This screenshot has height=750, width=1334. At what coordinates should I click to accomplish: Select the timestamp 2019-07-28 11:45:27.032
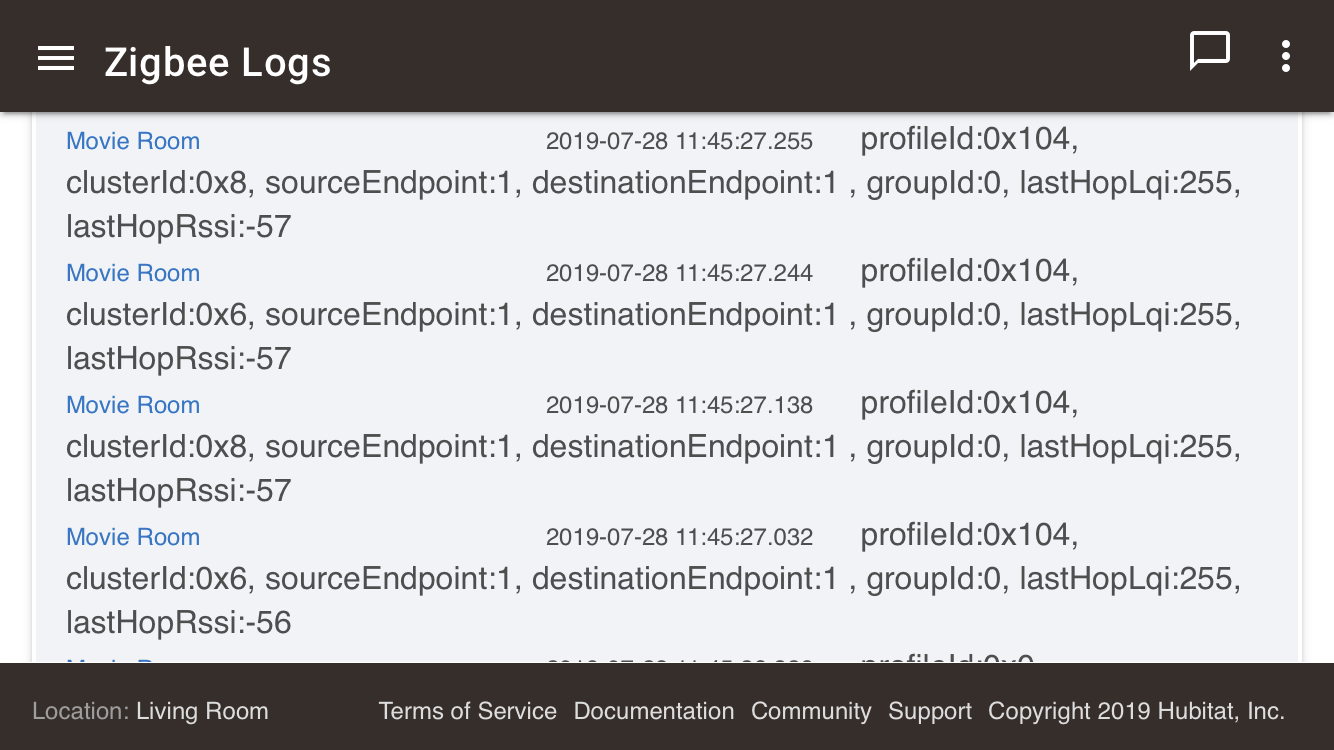[x=679, y=537]
